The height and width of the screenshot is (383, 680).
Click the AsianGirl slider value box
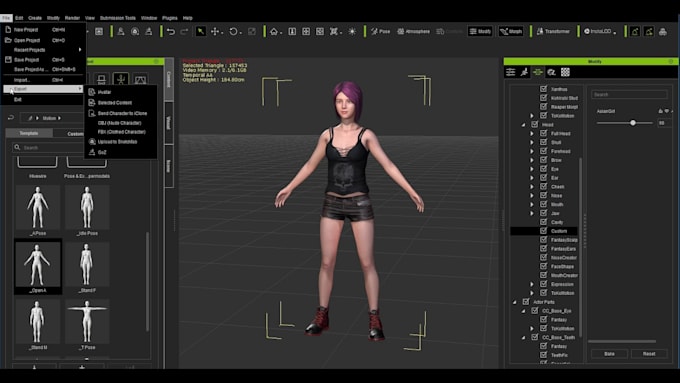[664, 123]
